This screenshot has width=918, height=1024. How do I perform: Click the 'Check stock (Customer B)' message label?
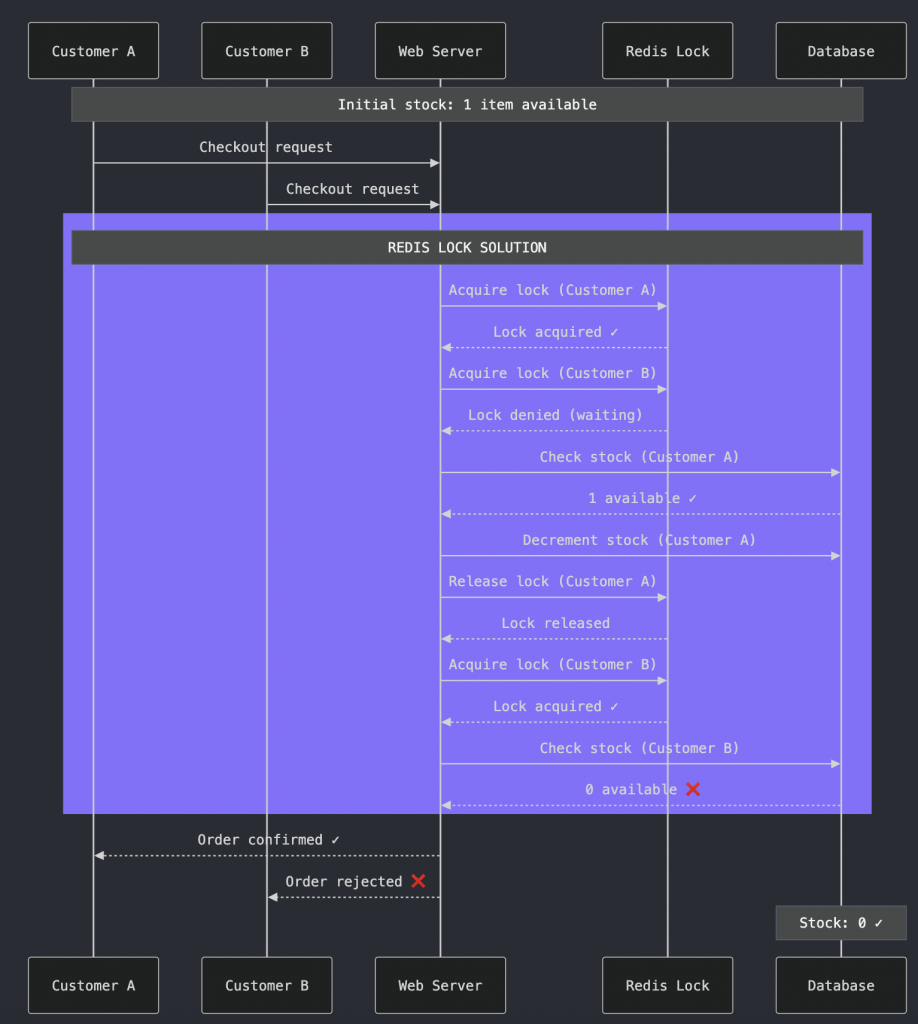(639, 748)
